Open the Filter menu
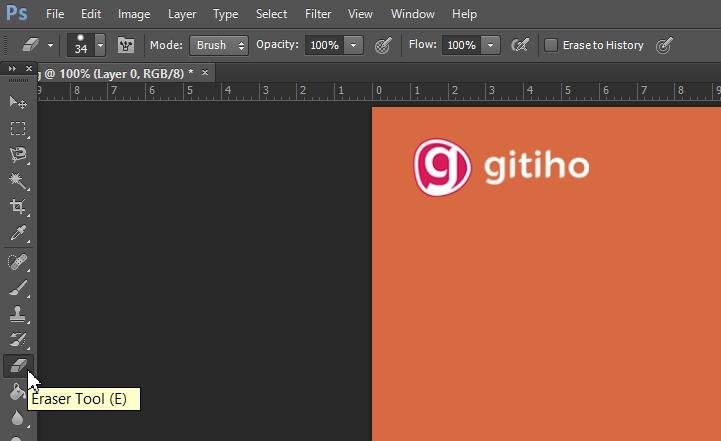 click(x=318, y=14)
